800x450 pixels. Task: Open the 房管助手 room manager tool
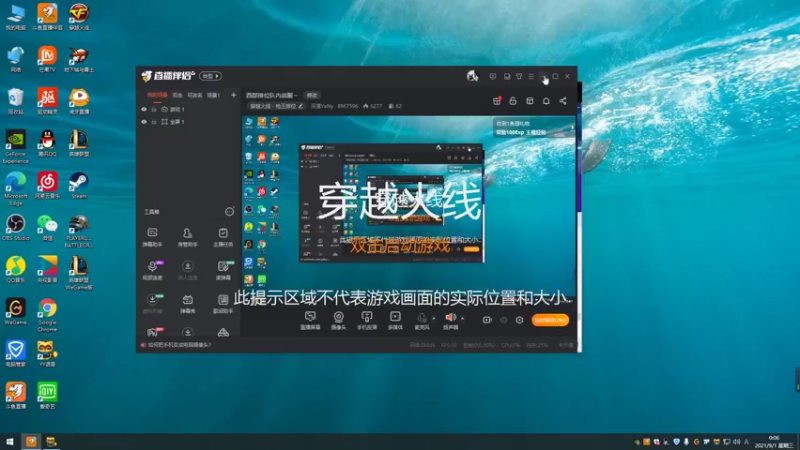[x=187, y=237]
